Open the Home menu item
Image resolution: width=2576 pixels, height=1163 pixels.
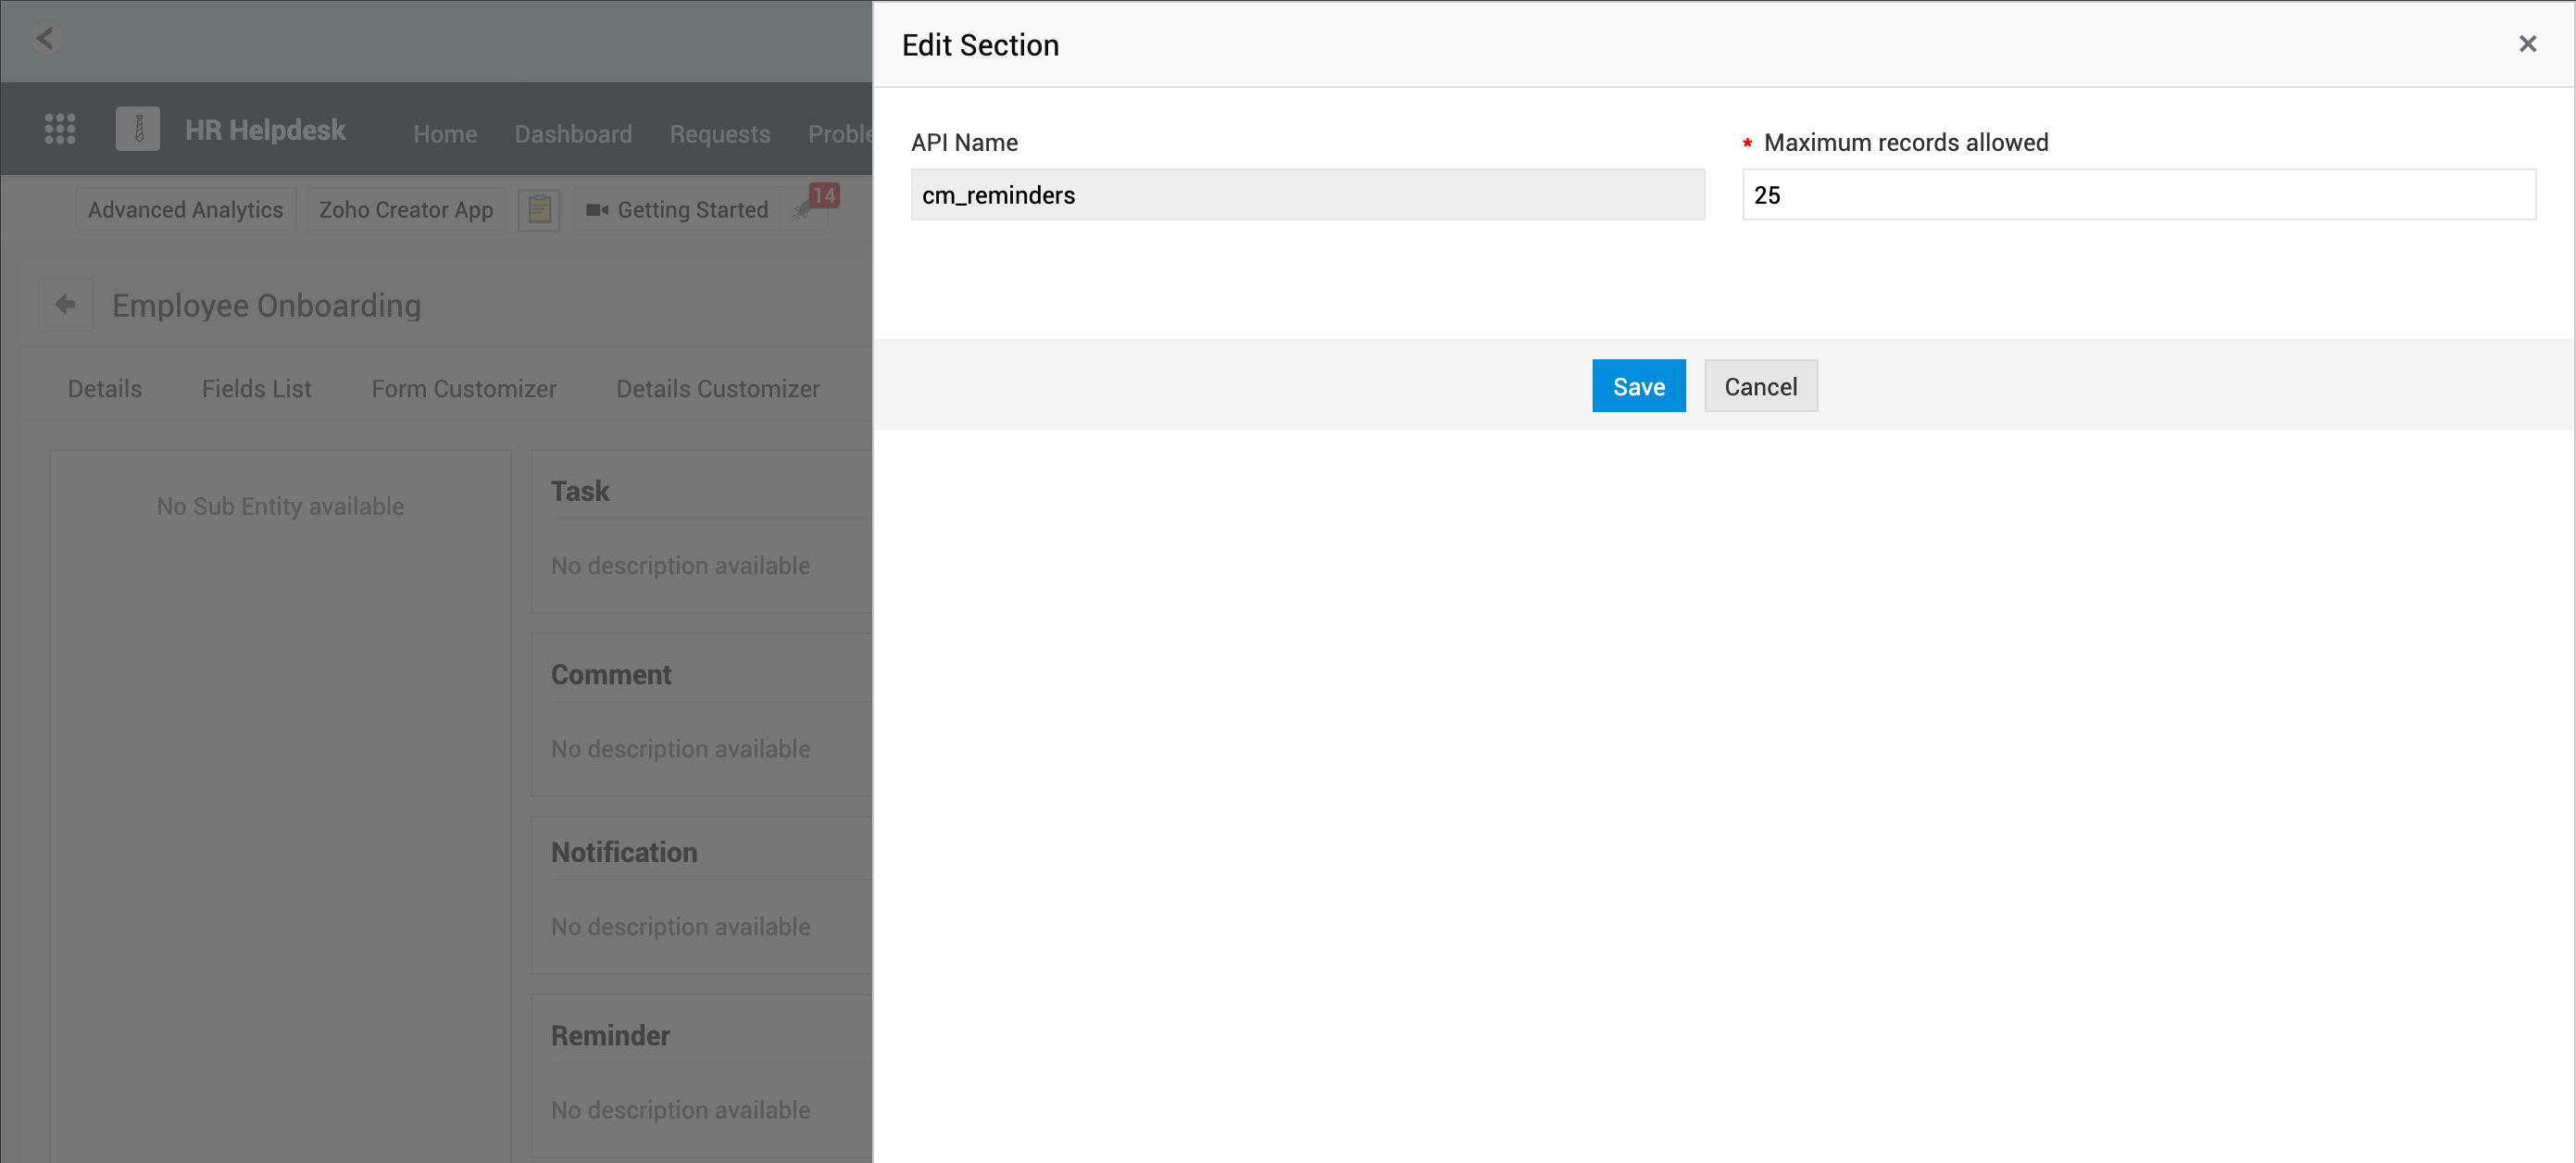445,134
